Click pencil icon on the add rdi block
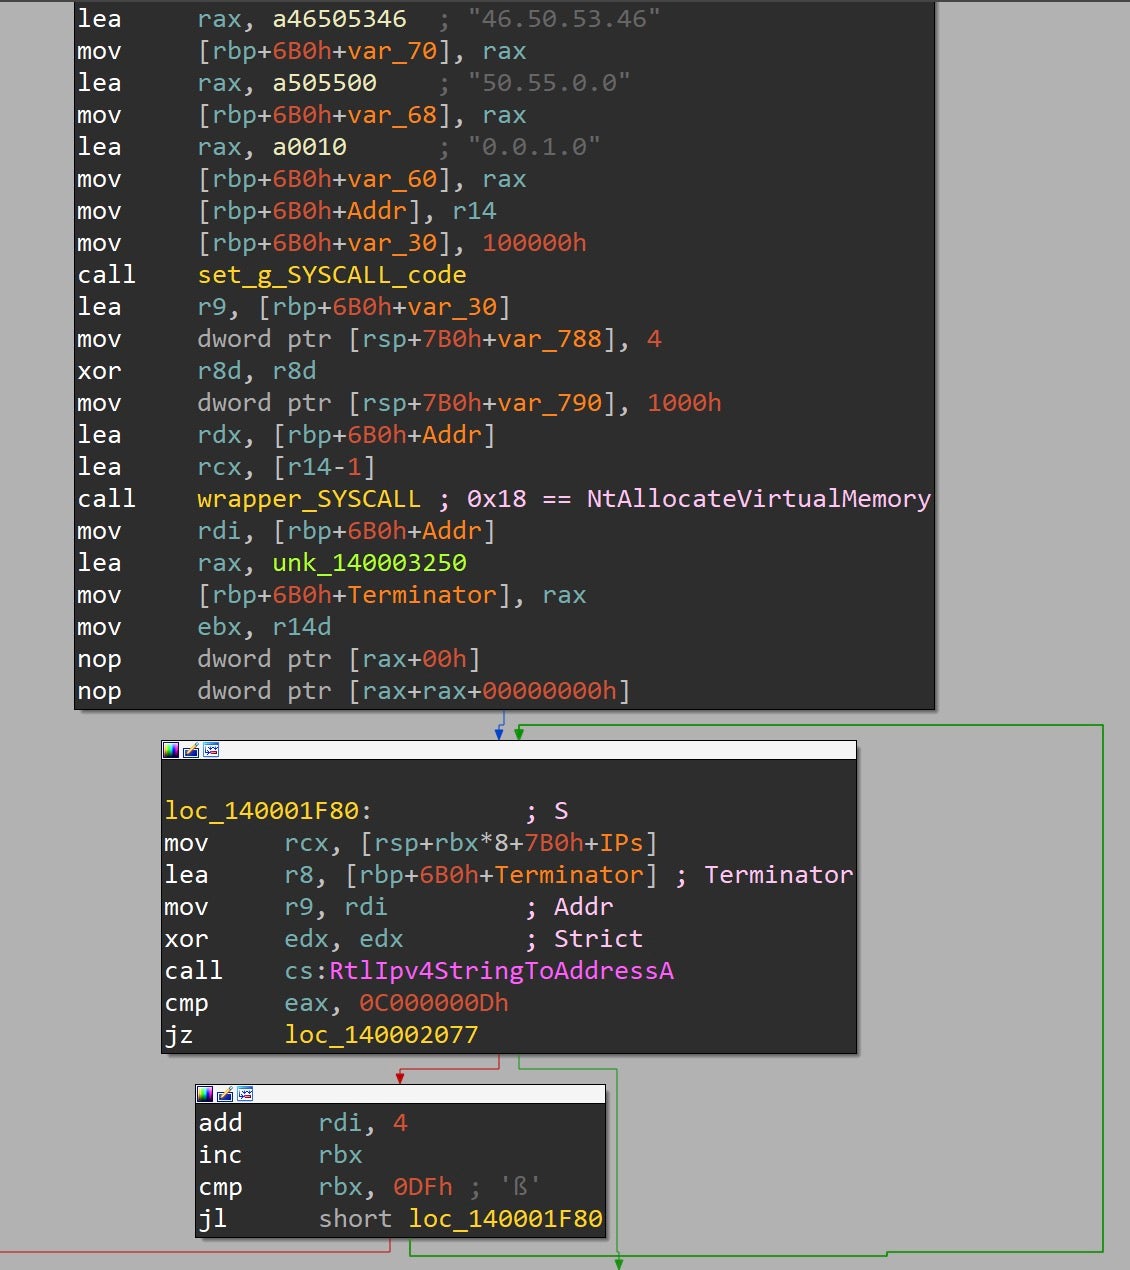This screenshot has width=1130, height=1270. click(225, 1094)
